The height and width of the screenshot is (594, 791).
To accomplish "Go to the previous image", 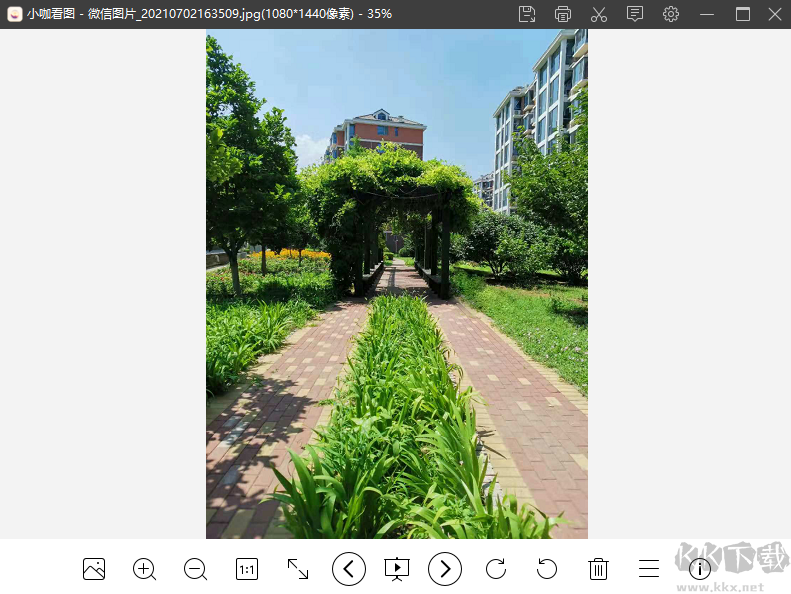I will [x=348, y=569].
